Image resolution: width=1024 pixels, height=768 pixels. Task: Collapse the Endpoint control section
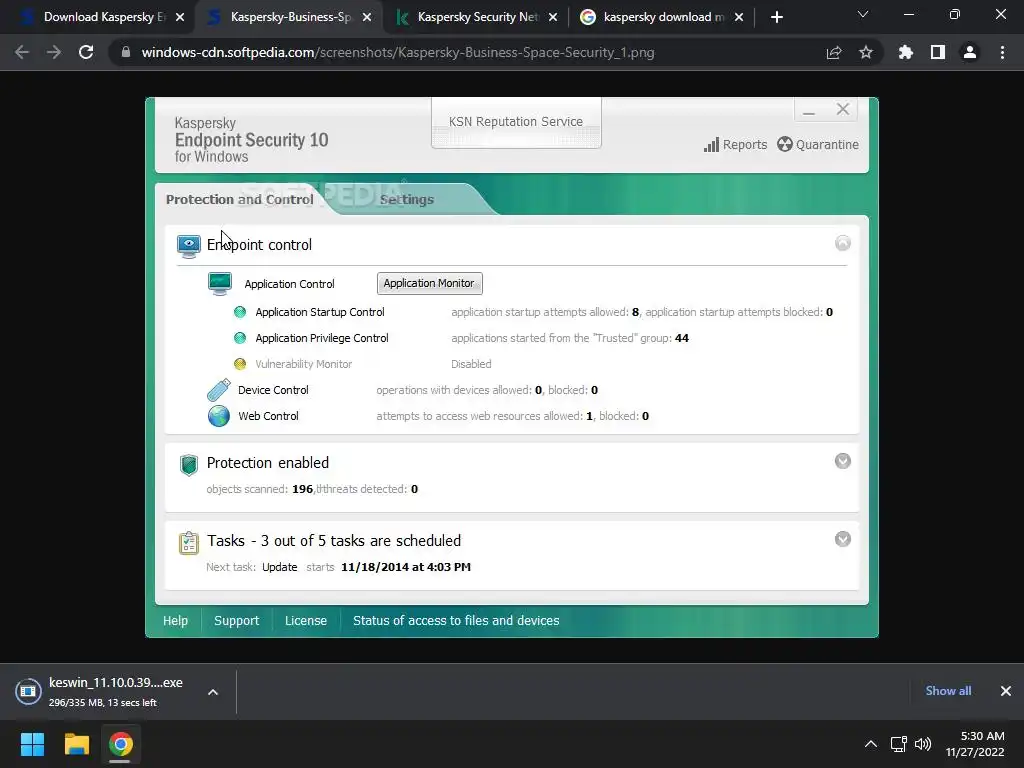click(x=842, y=244)
